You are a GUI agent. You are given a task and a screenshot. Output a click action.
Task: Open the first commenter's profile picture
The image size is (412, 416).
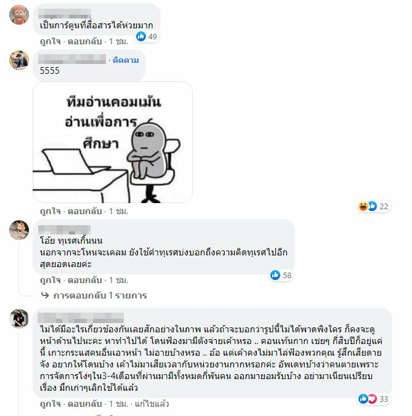(x=19, y=15)
